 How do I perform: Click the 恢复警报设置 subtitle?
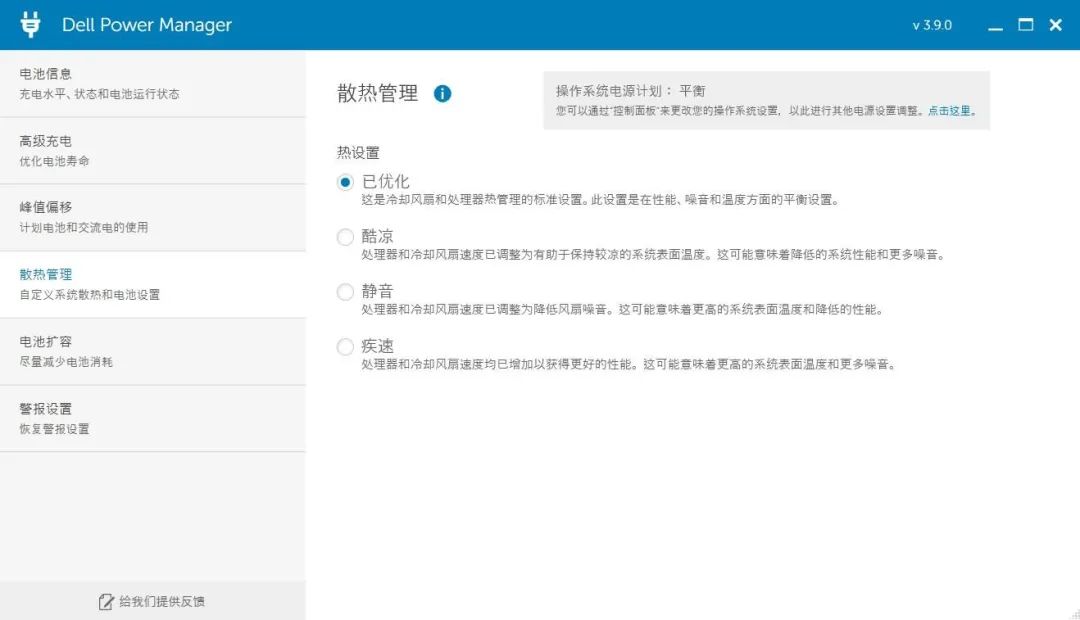click(x=54, y=429)
